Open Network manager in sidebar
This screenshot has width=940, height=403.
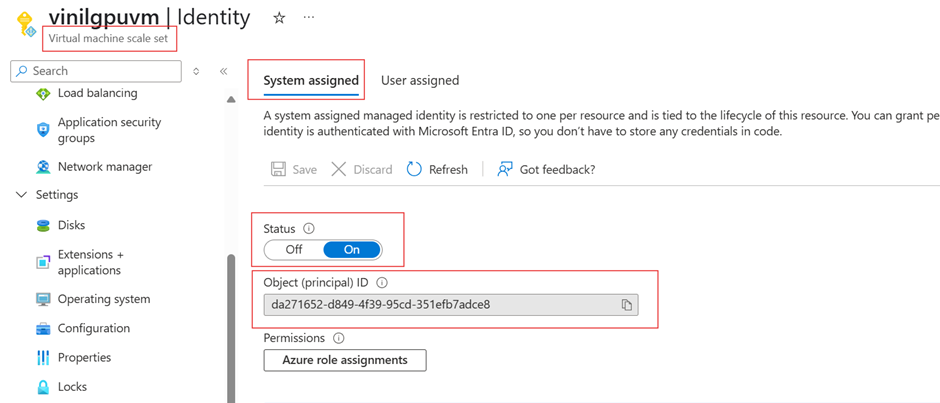(x=104, y=167)
